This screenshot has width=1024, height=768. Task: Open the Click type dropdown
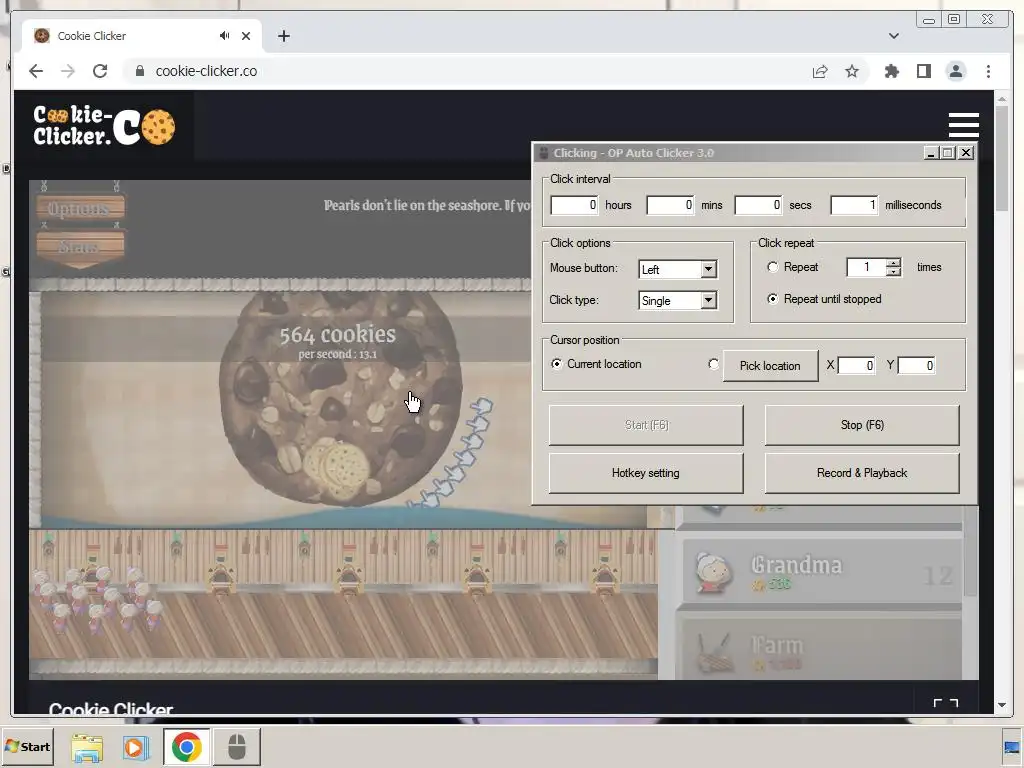(678, 300)
